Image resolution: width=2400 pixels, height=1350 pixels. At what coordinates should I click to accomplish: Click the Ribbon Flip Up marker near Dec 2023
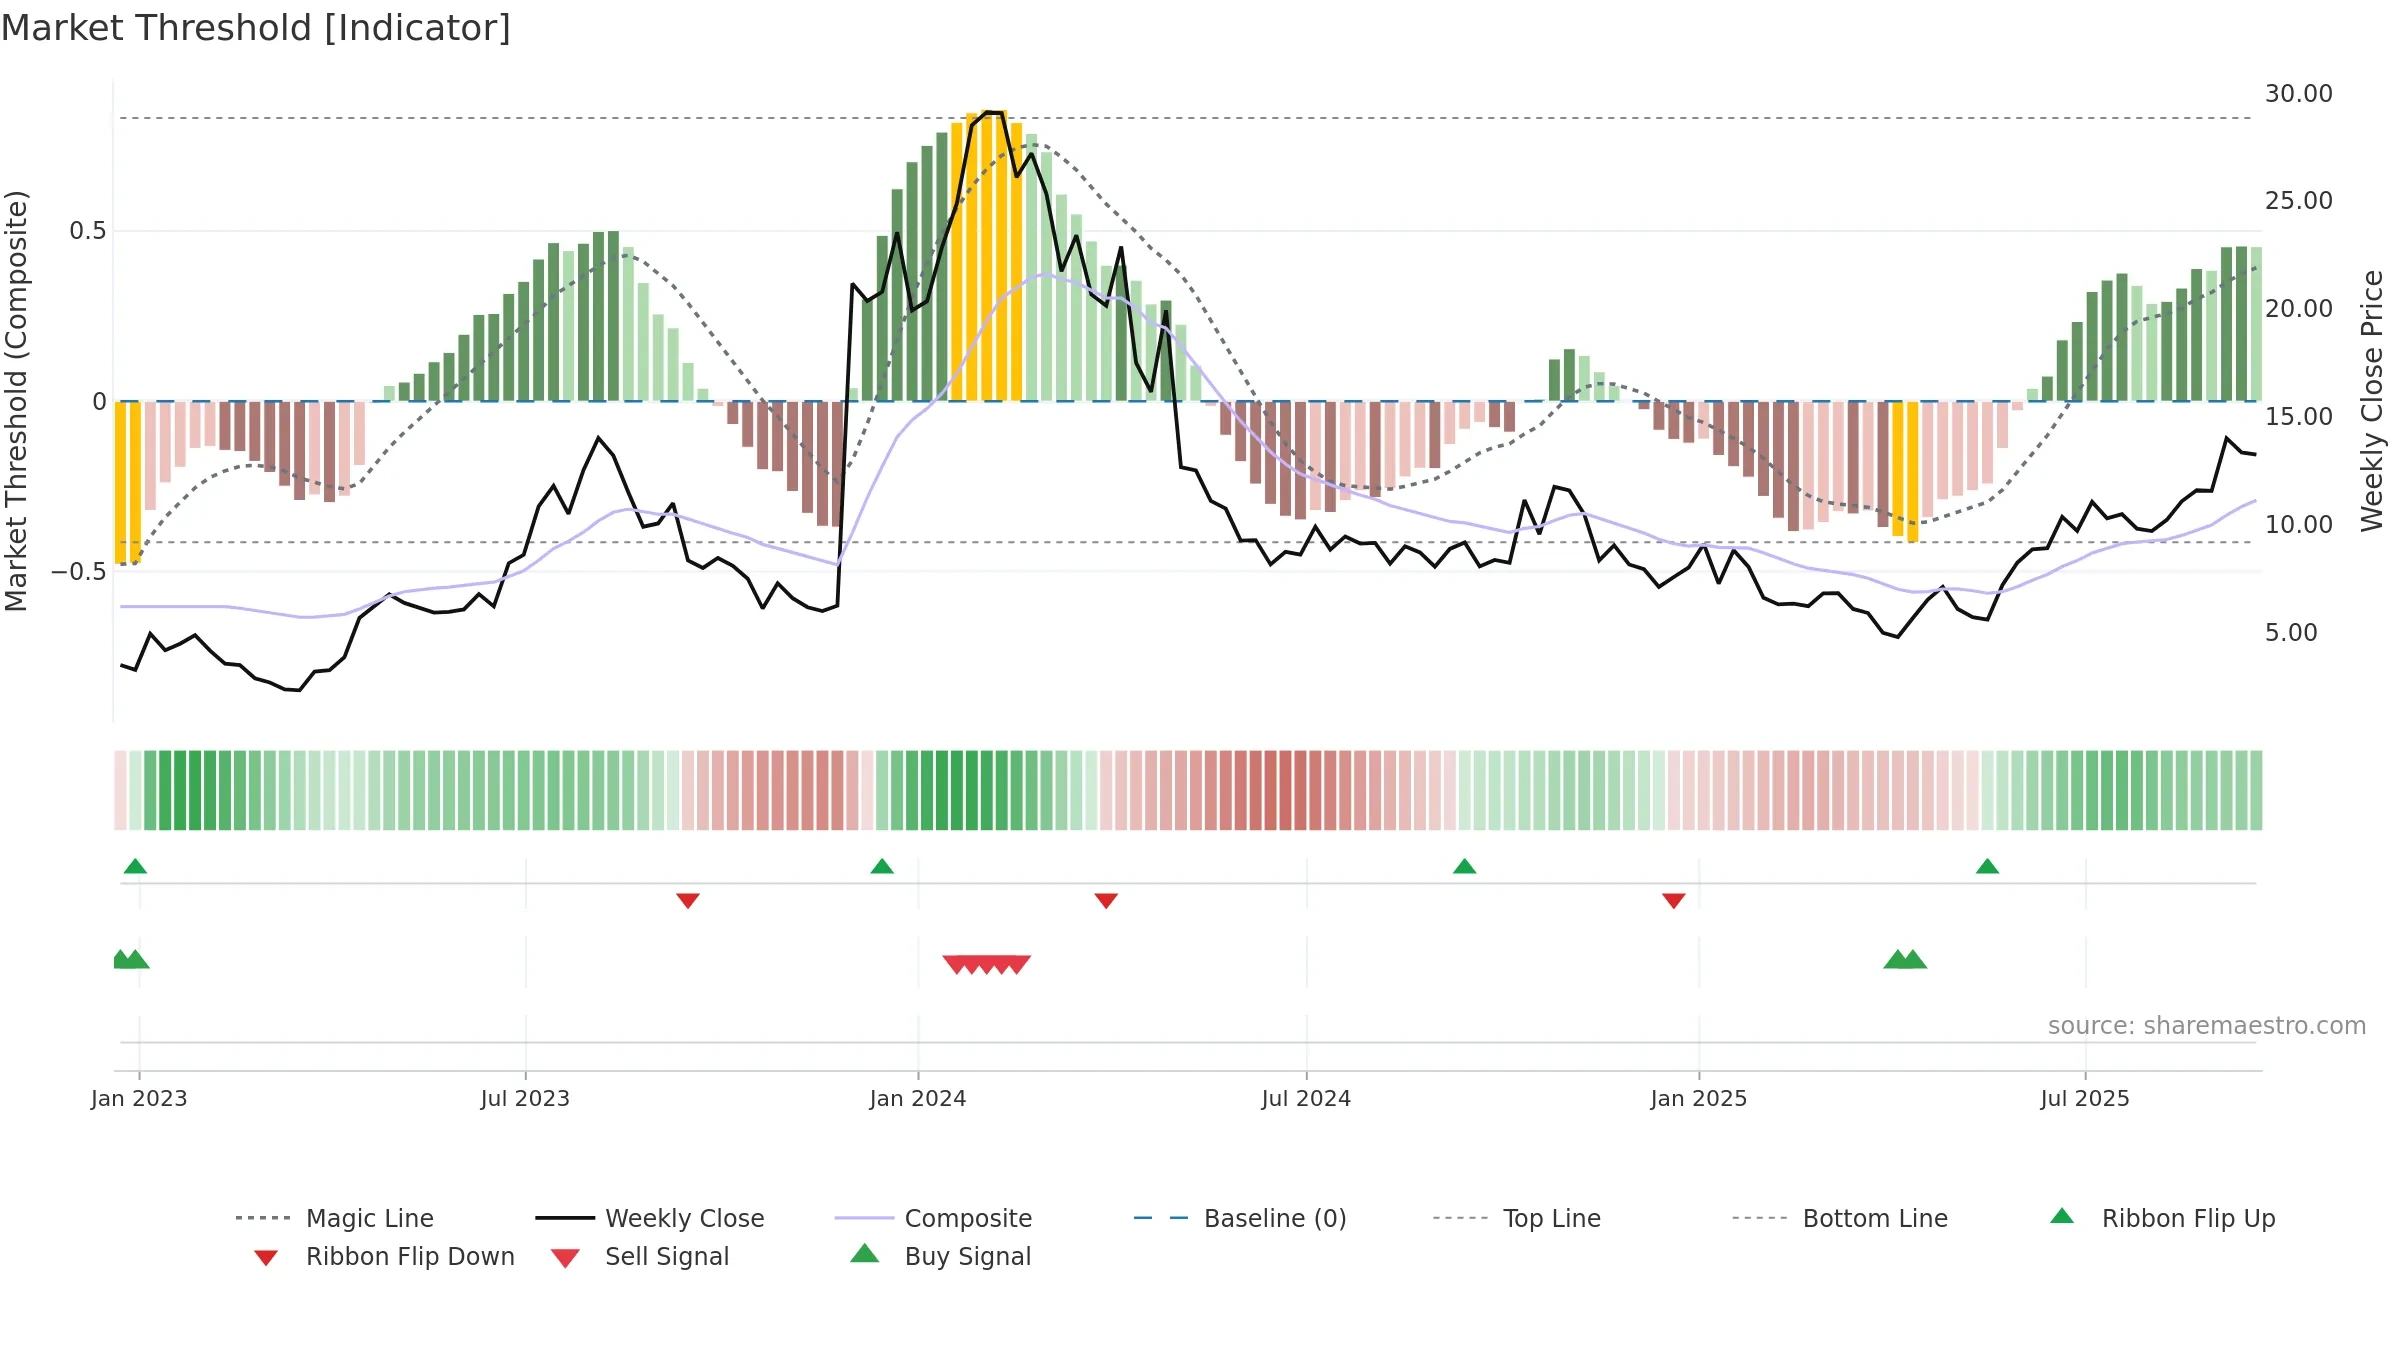click(882, 866)
